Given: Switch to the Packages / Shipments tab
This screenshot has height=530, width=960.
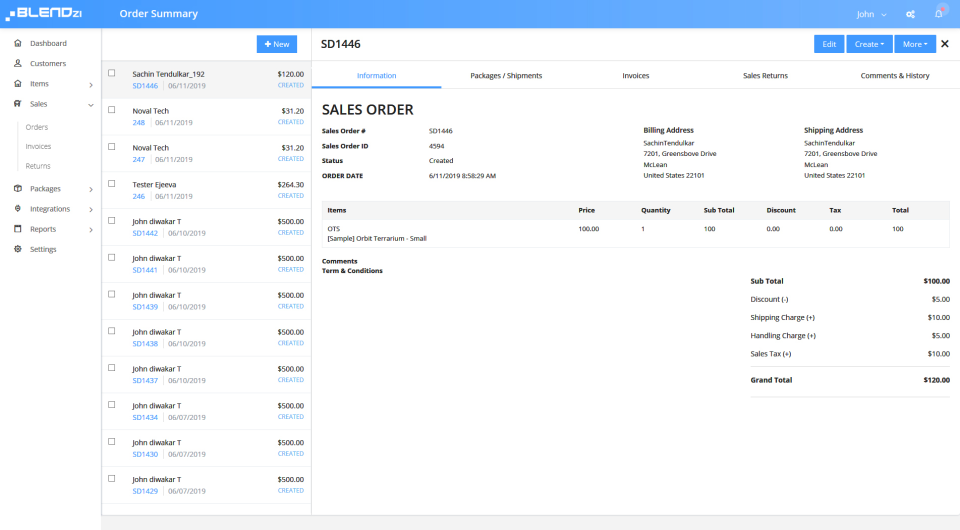Looking at the screenshot, I should (x=506, y=75).
